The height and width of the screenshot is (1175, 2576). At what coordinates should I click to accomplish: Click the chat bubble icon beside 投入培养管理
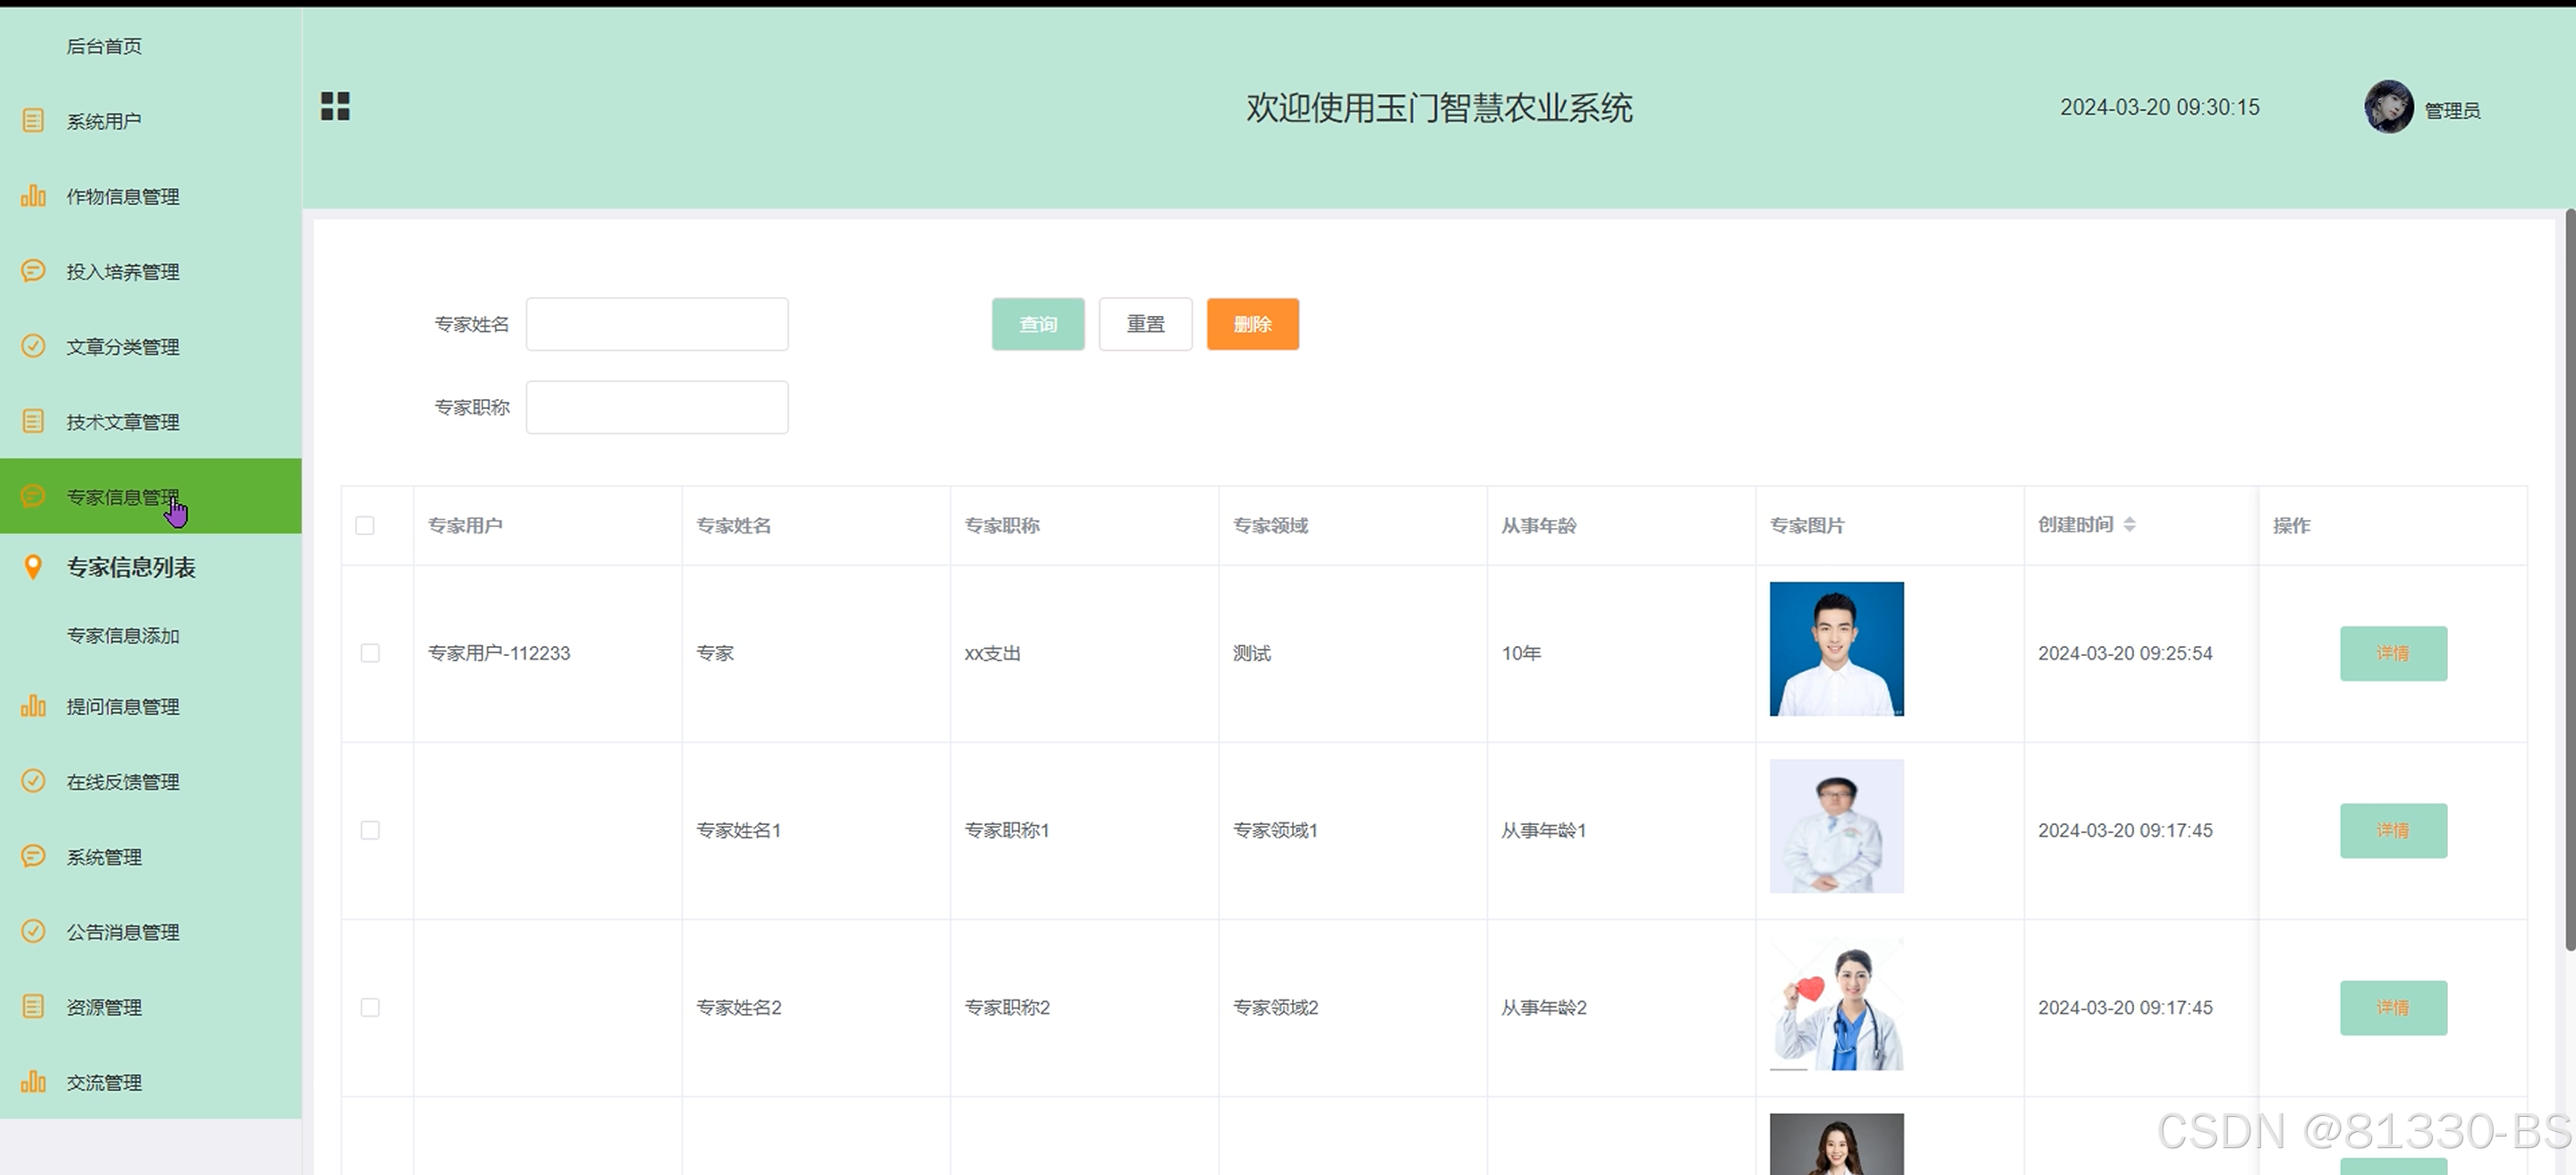[33, 271]
